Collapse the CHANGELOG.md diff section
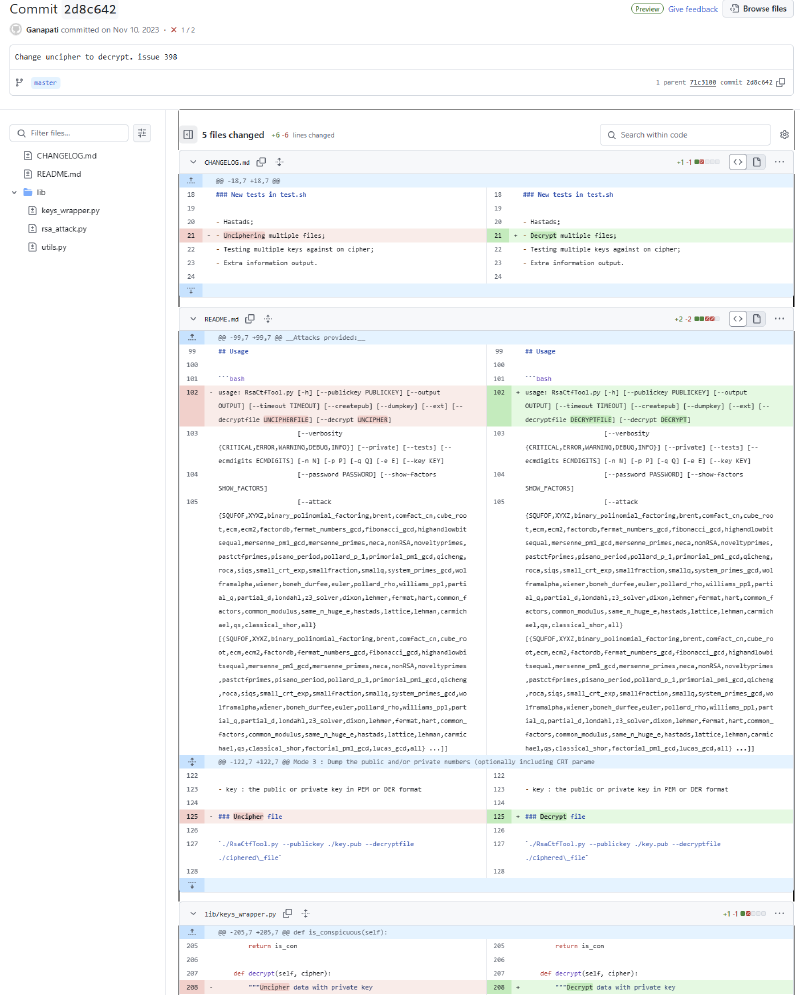Viewport: 800px width, 995px height. (x=193, y=162)
